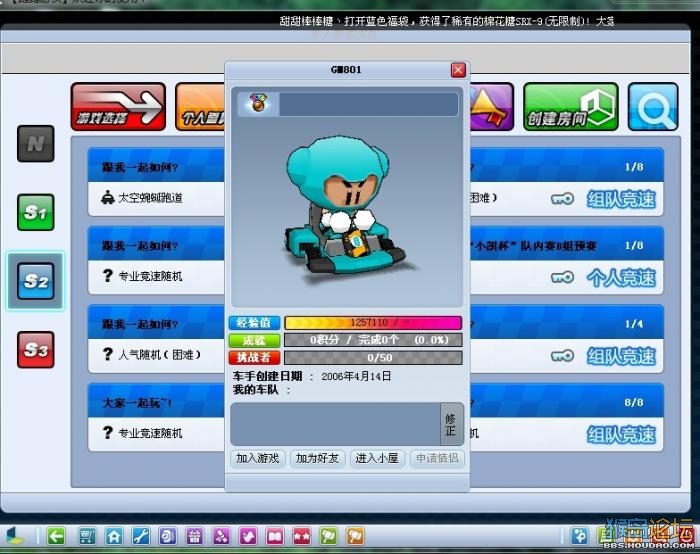
Task: Click the 申请情侣 couple request button
Action: pyautogui.click(x=437, y=458)
